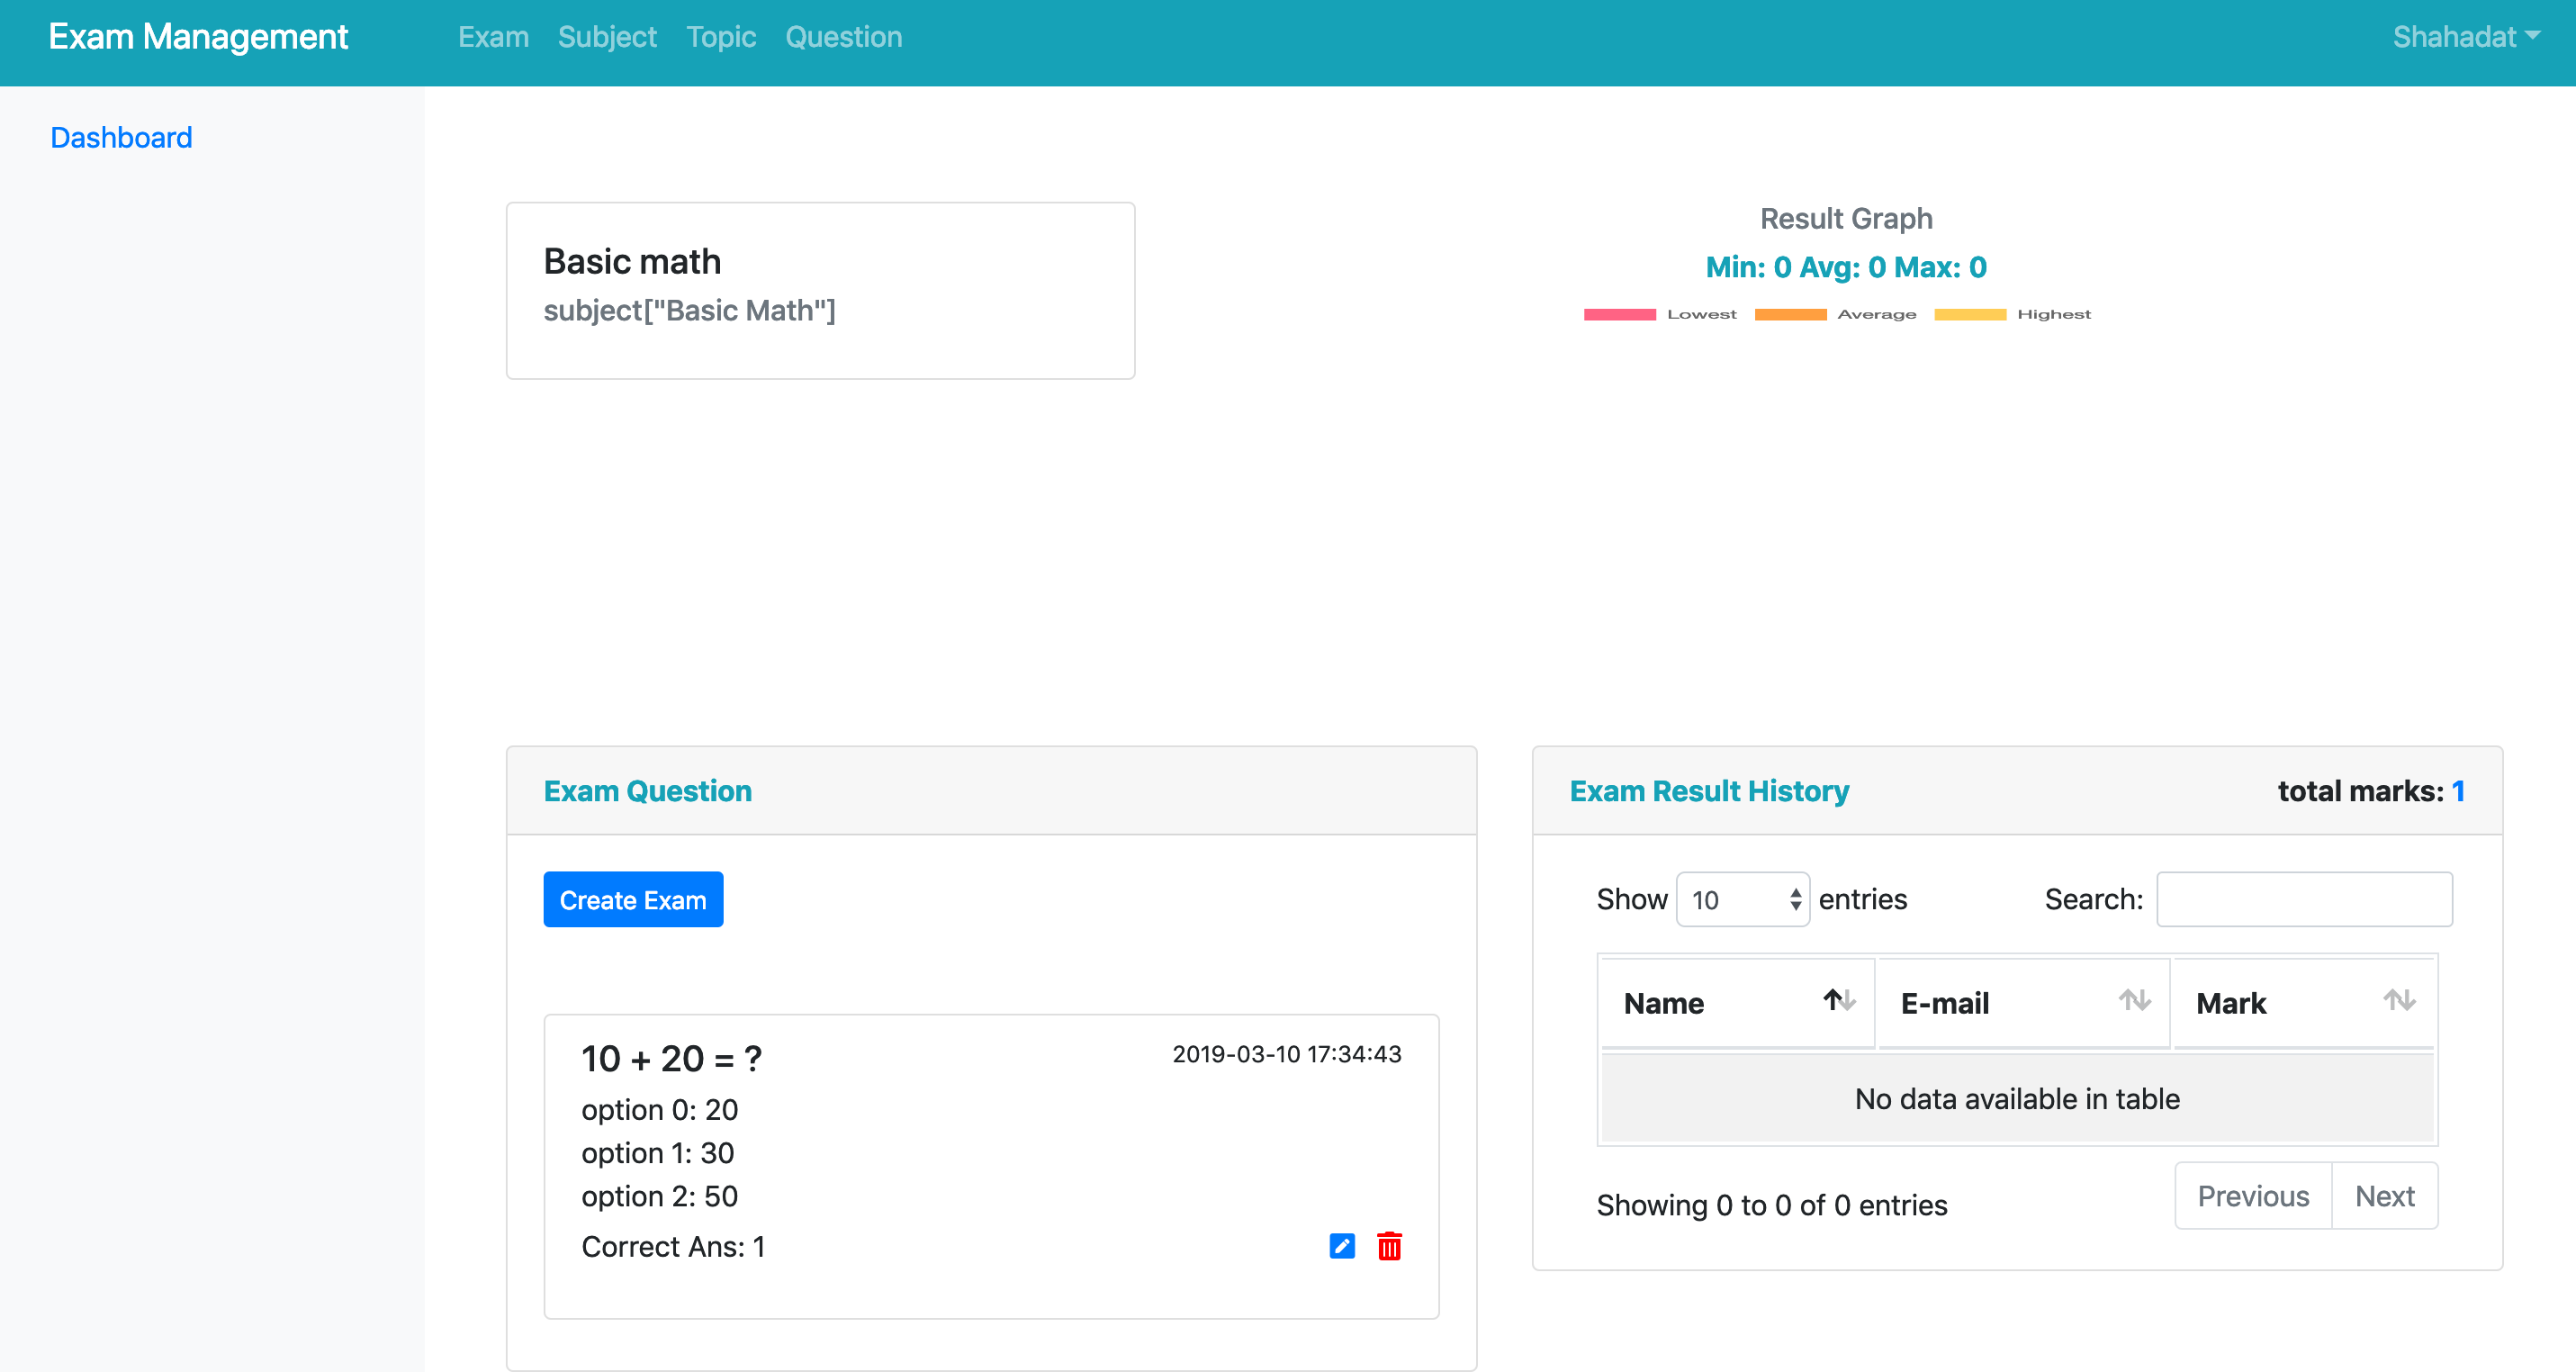Open the Shahadat user dropdown
This screenshot has width=2576, height=1372.
[2466, 37]
